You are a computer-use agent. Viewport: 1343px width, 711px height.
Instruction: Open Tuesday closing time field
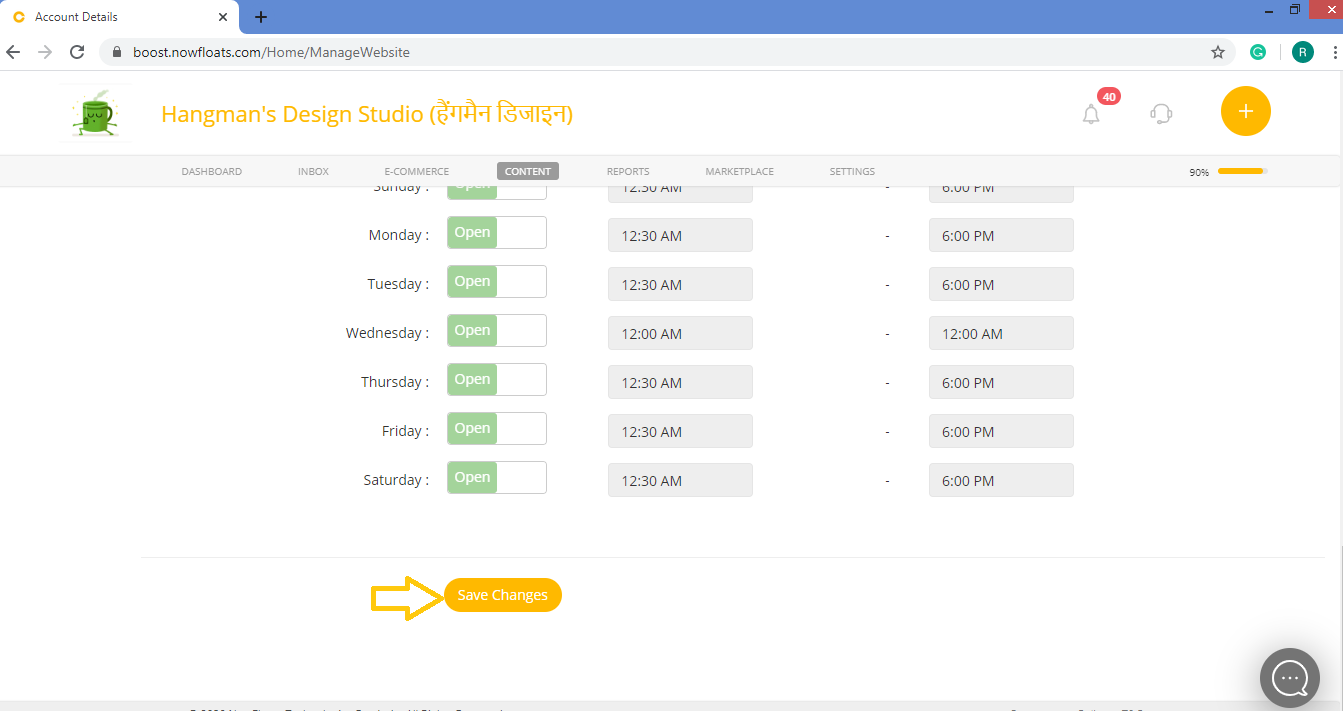click(x=1001, y=285)
